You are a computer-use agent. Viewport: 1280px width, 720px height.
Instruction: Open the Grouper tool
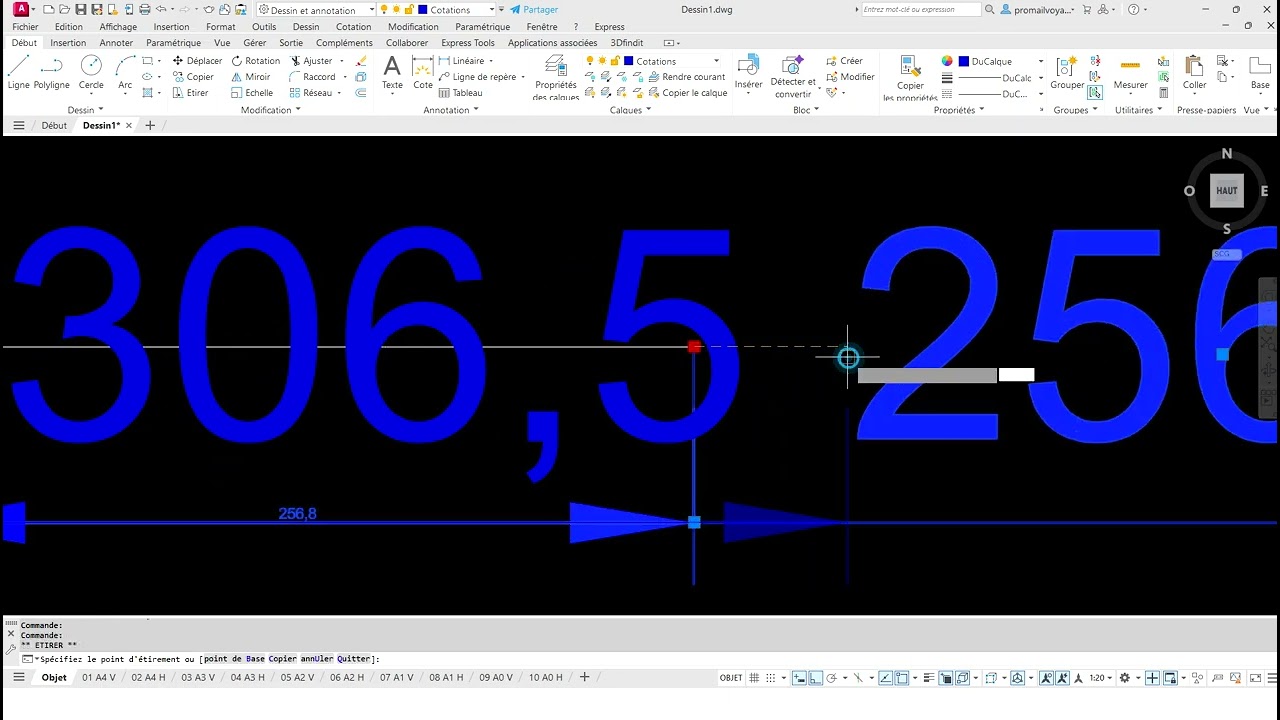[1067, 72]
